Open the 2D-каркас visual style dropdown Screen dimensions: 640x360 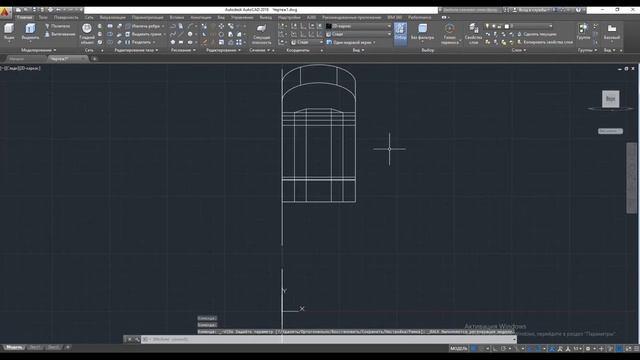click(358, 26)
